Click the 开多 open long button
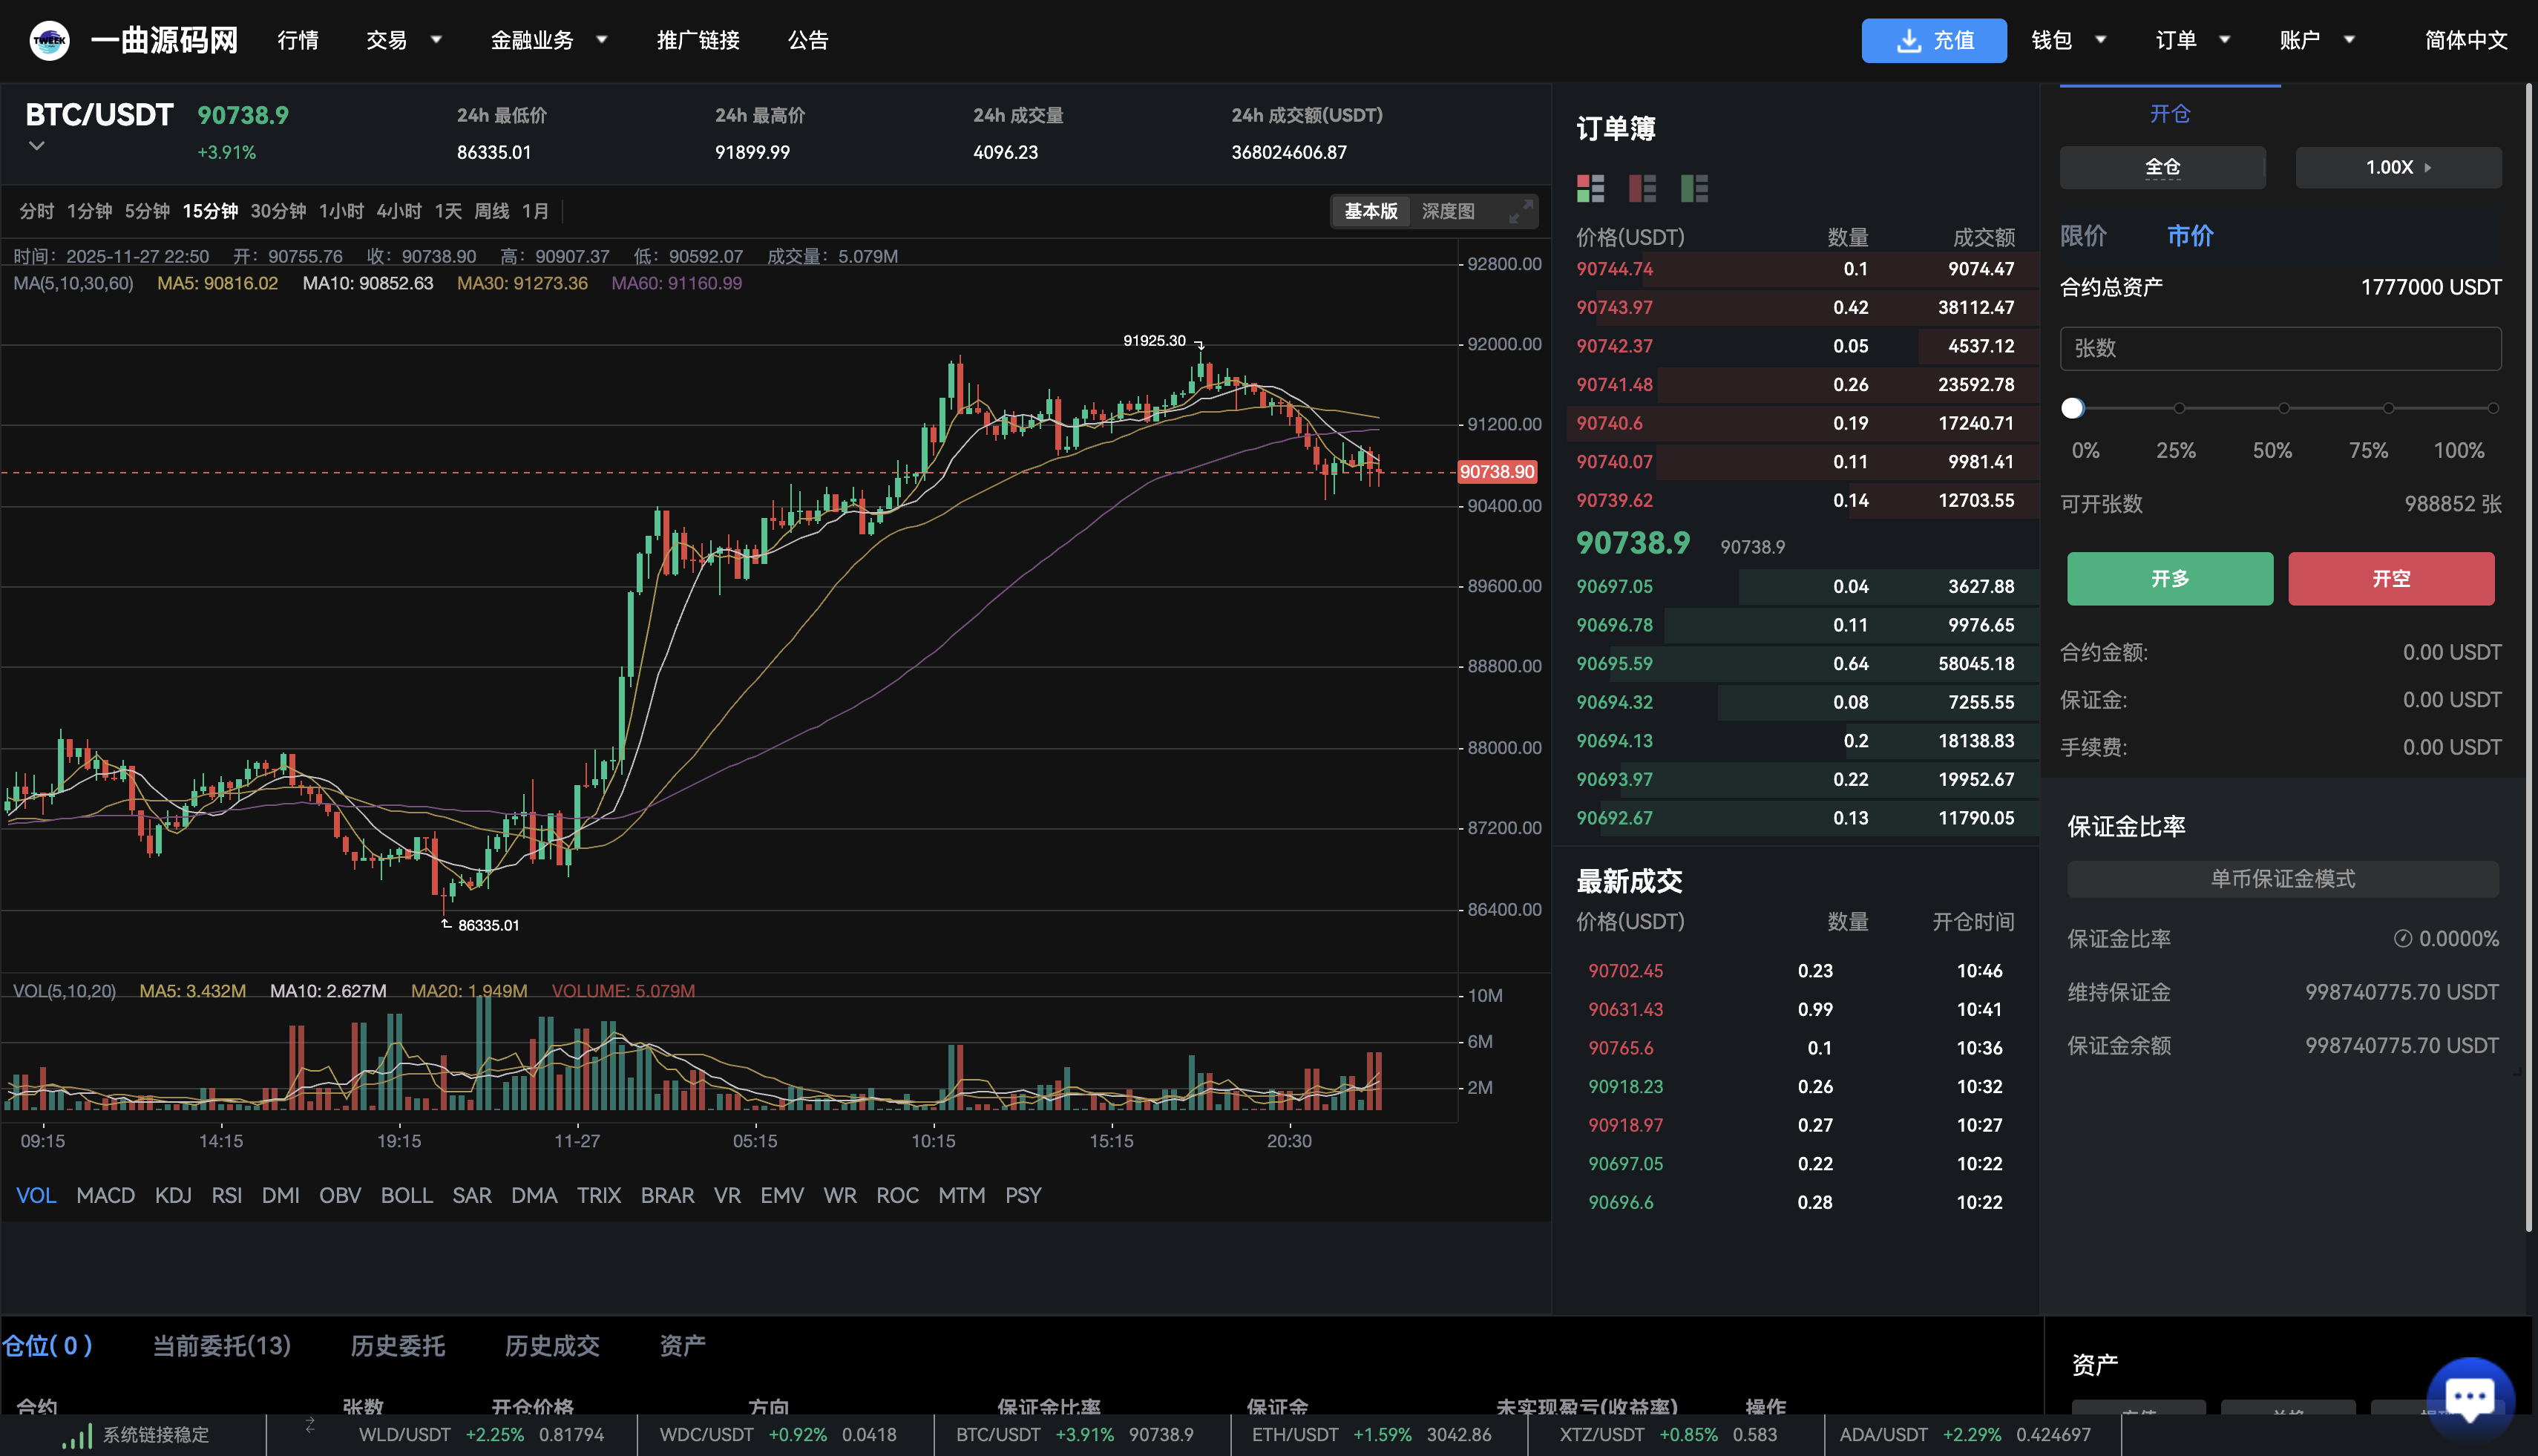The image size is (2538, 1456). click(2169, 578)
